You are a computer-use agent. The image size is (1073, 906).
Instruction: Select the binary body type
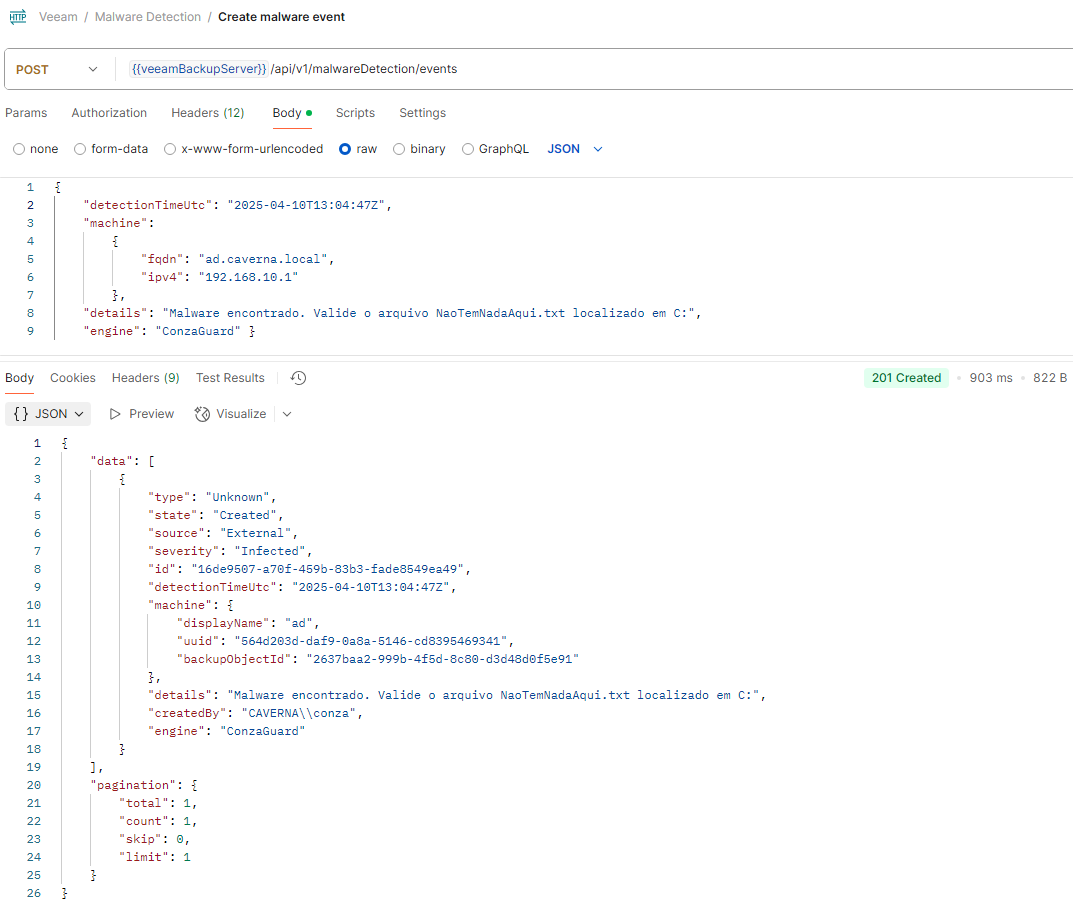point(399,149)
